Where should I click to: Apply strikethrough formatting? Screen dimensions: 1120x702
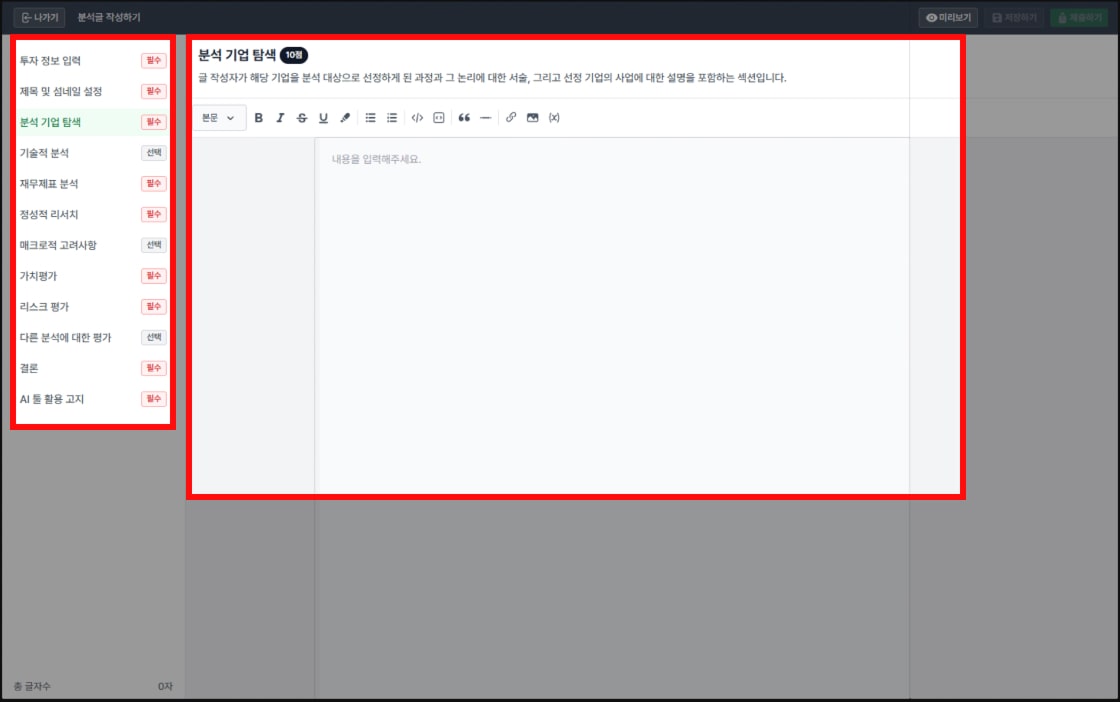pyautogui.click(x=301, y=118)
